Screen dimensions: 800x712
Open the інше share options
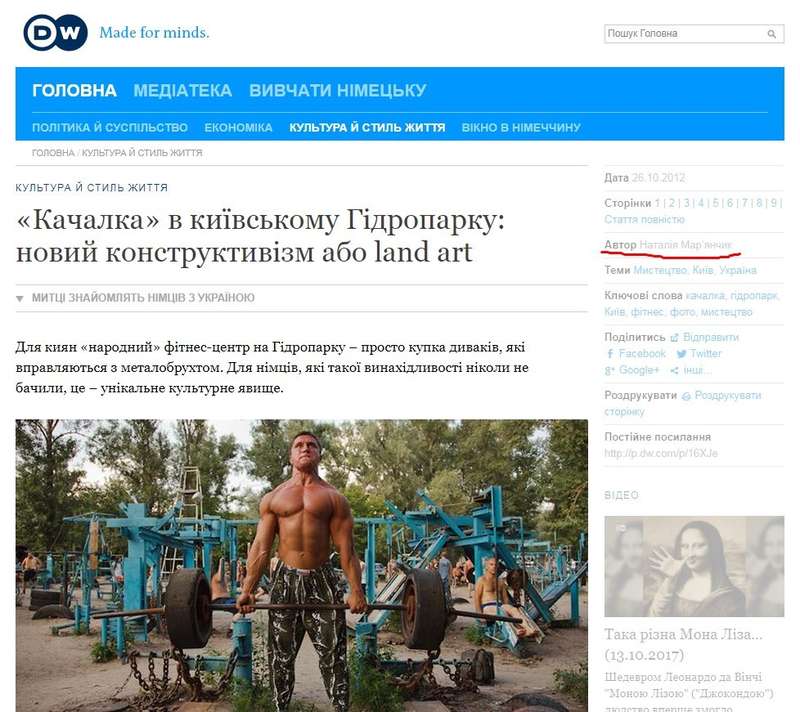click(x=690, y=370)
